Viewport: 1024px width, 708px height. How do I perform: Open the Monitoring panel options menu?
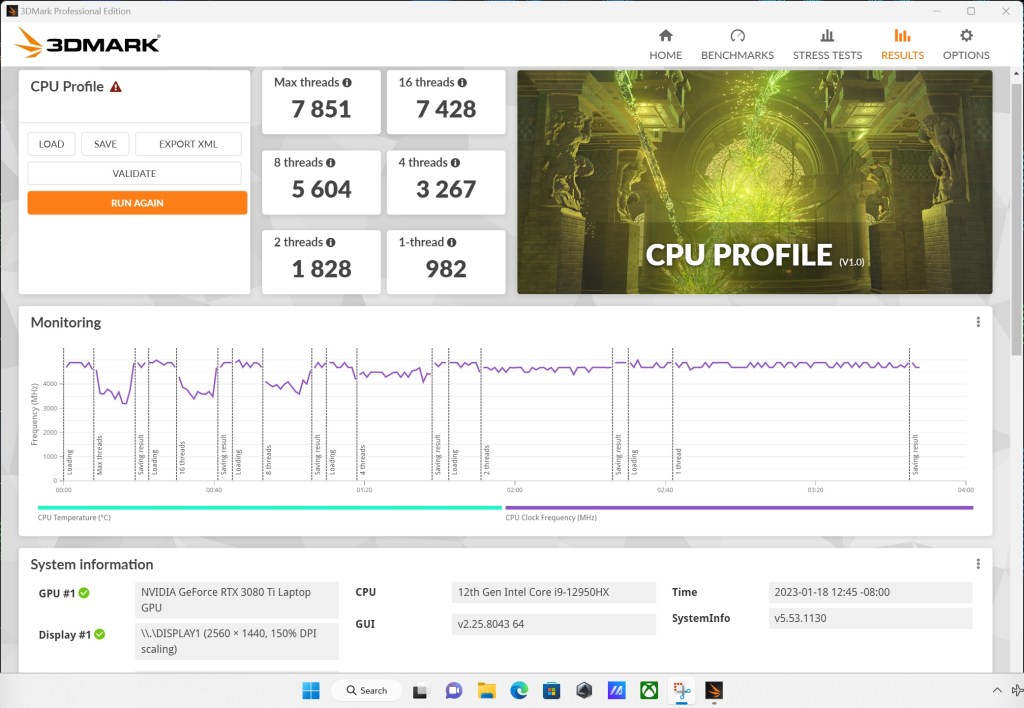point(978,321)
